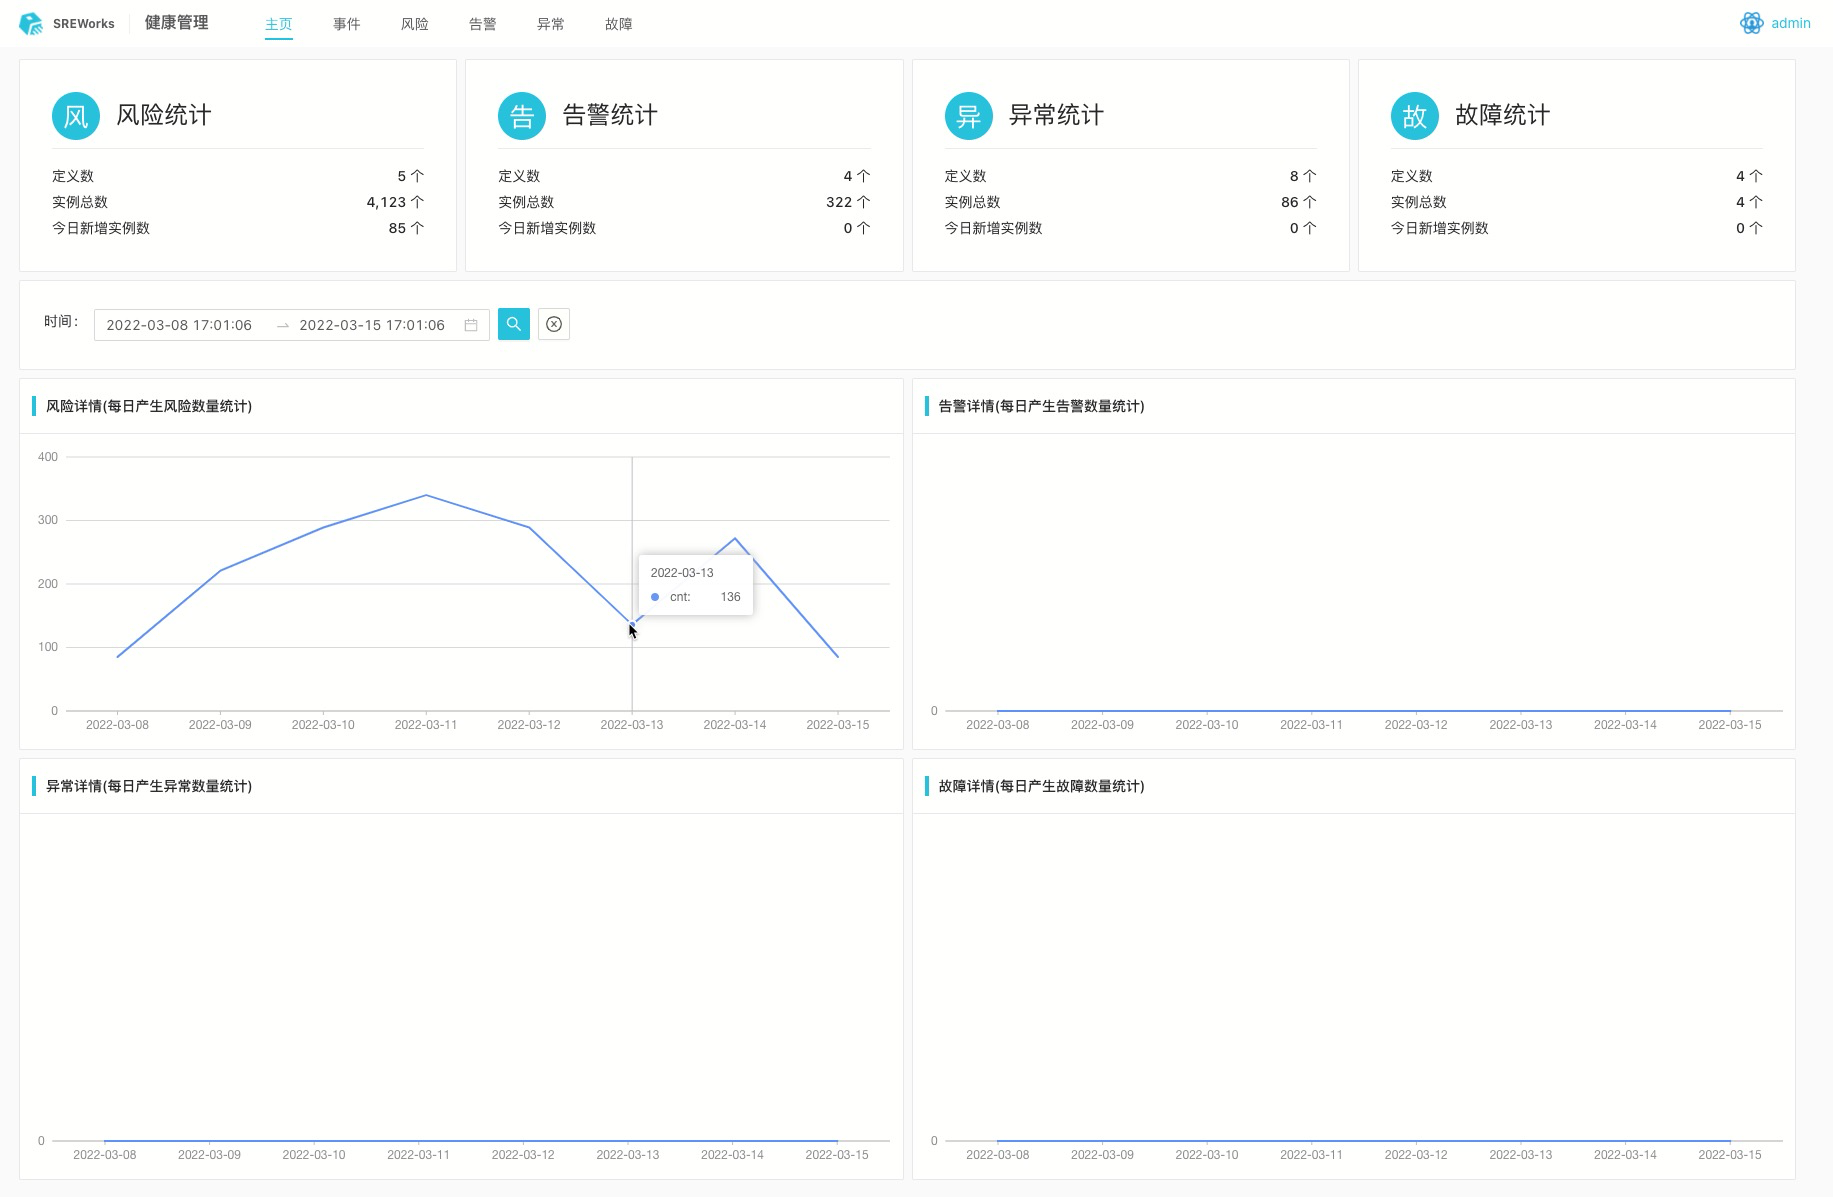Switch to the 事件 tab
1833x1197 pixels.
(x=346, y=24)
